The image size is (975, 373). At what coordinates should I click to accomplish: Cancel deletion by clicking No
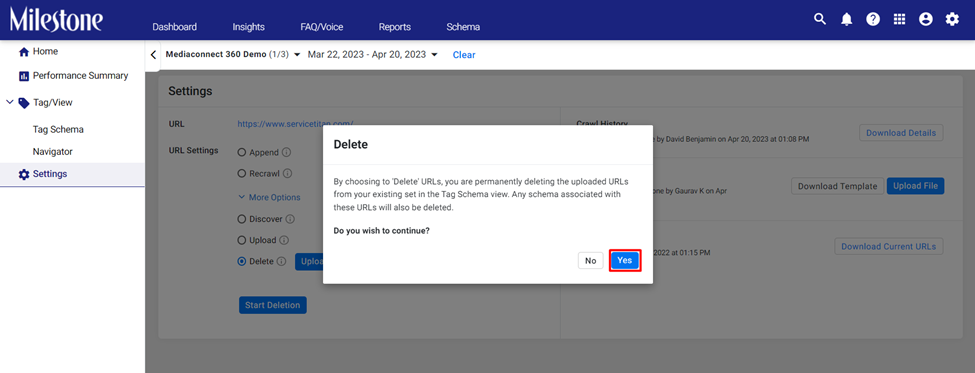tap(591, 260)
